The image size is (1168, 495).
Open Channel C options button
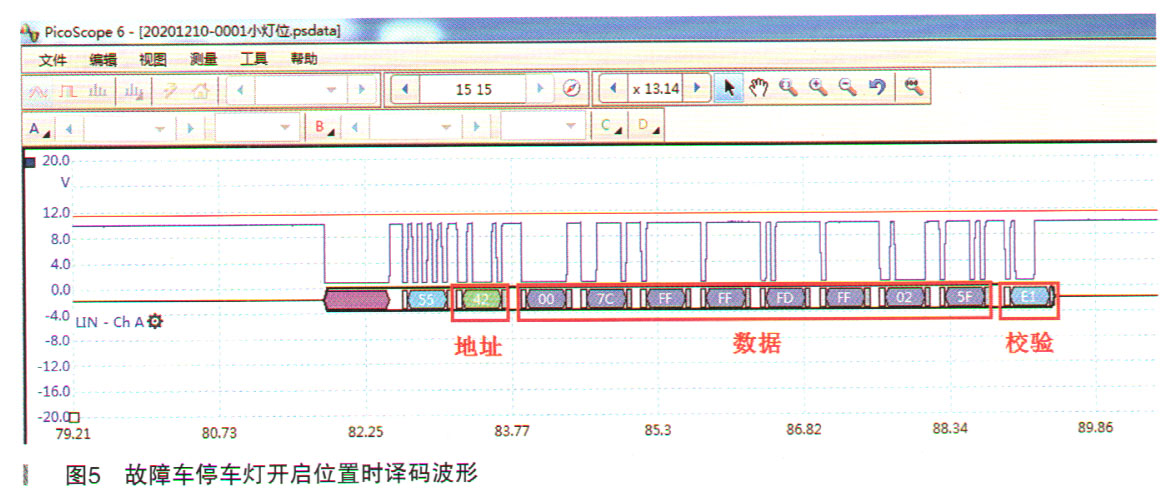point(611,127)
